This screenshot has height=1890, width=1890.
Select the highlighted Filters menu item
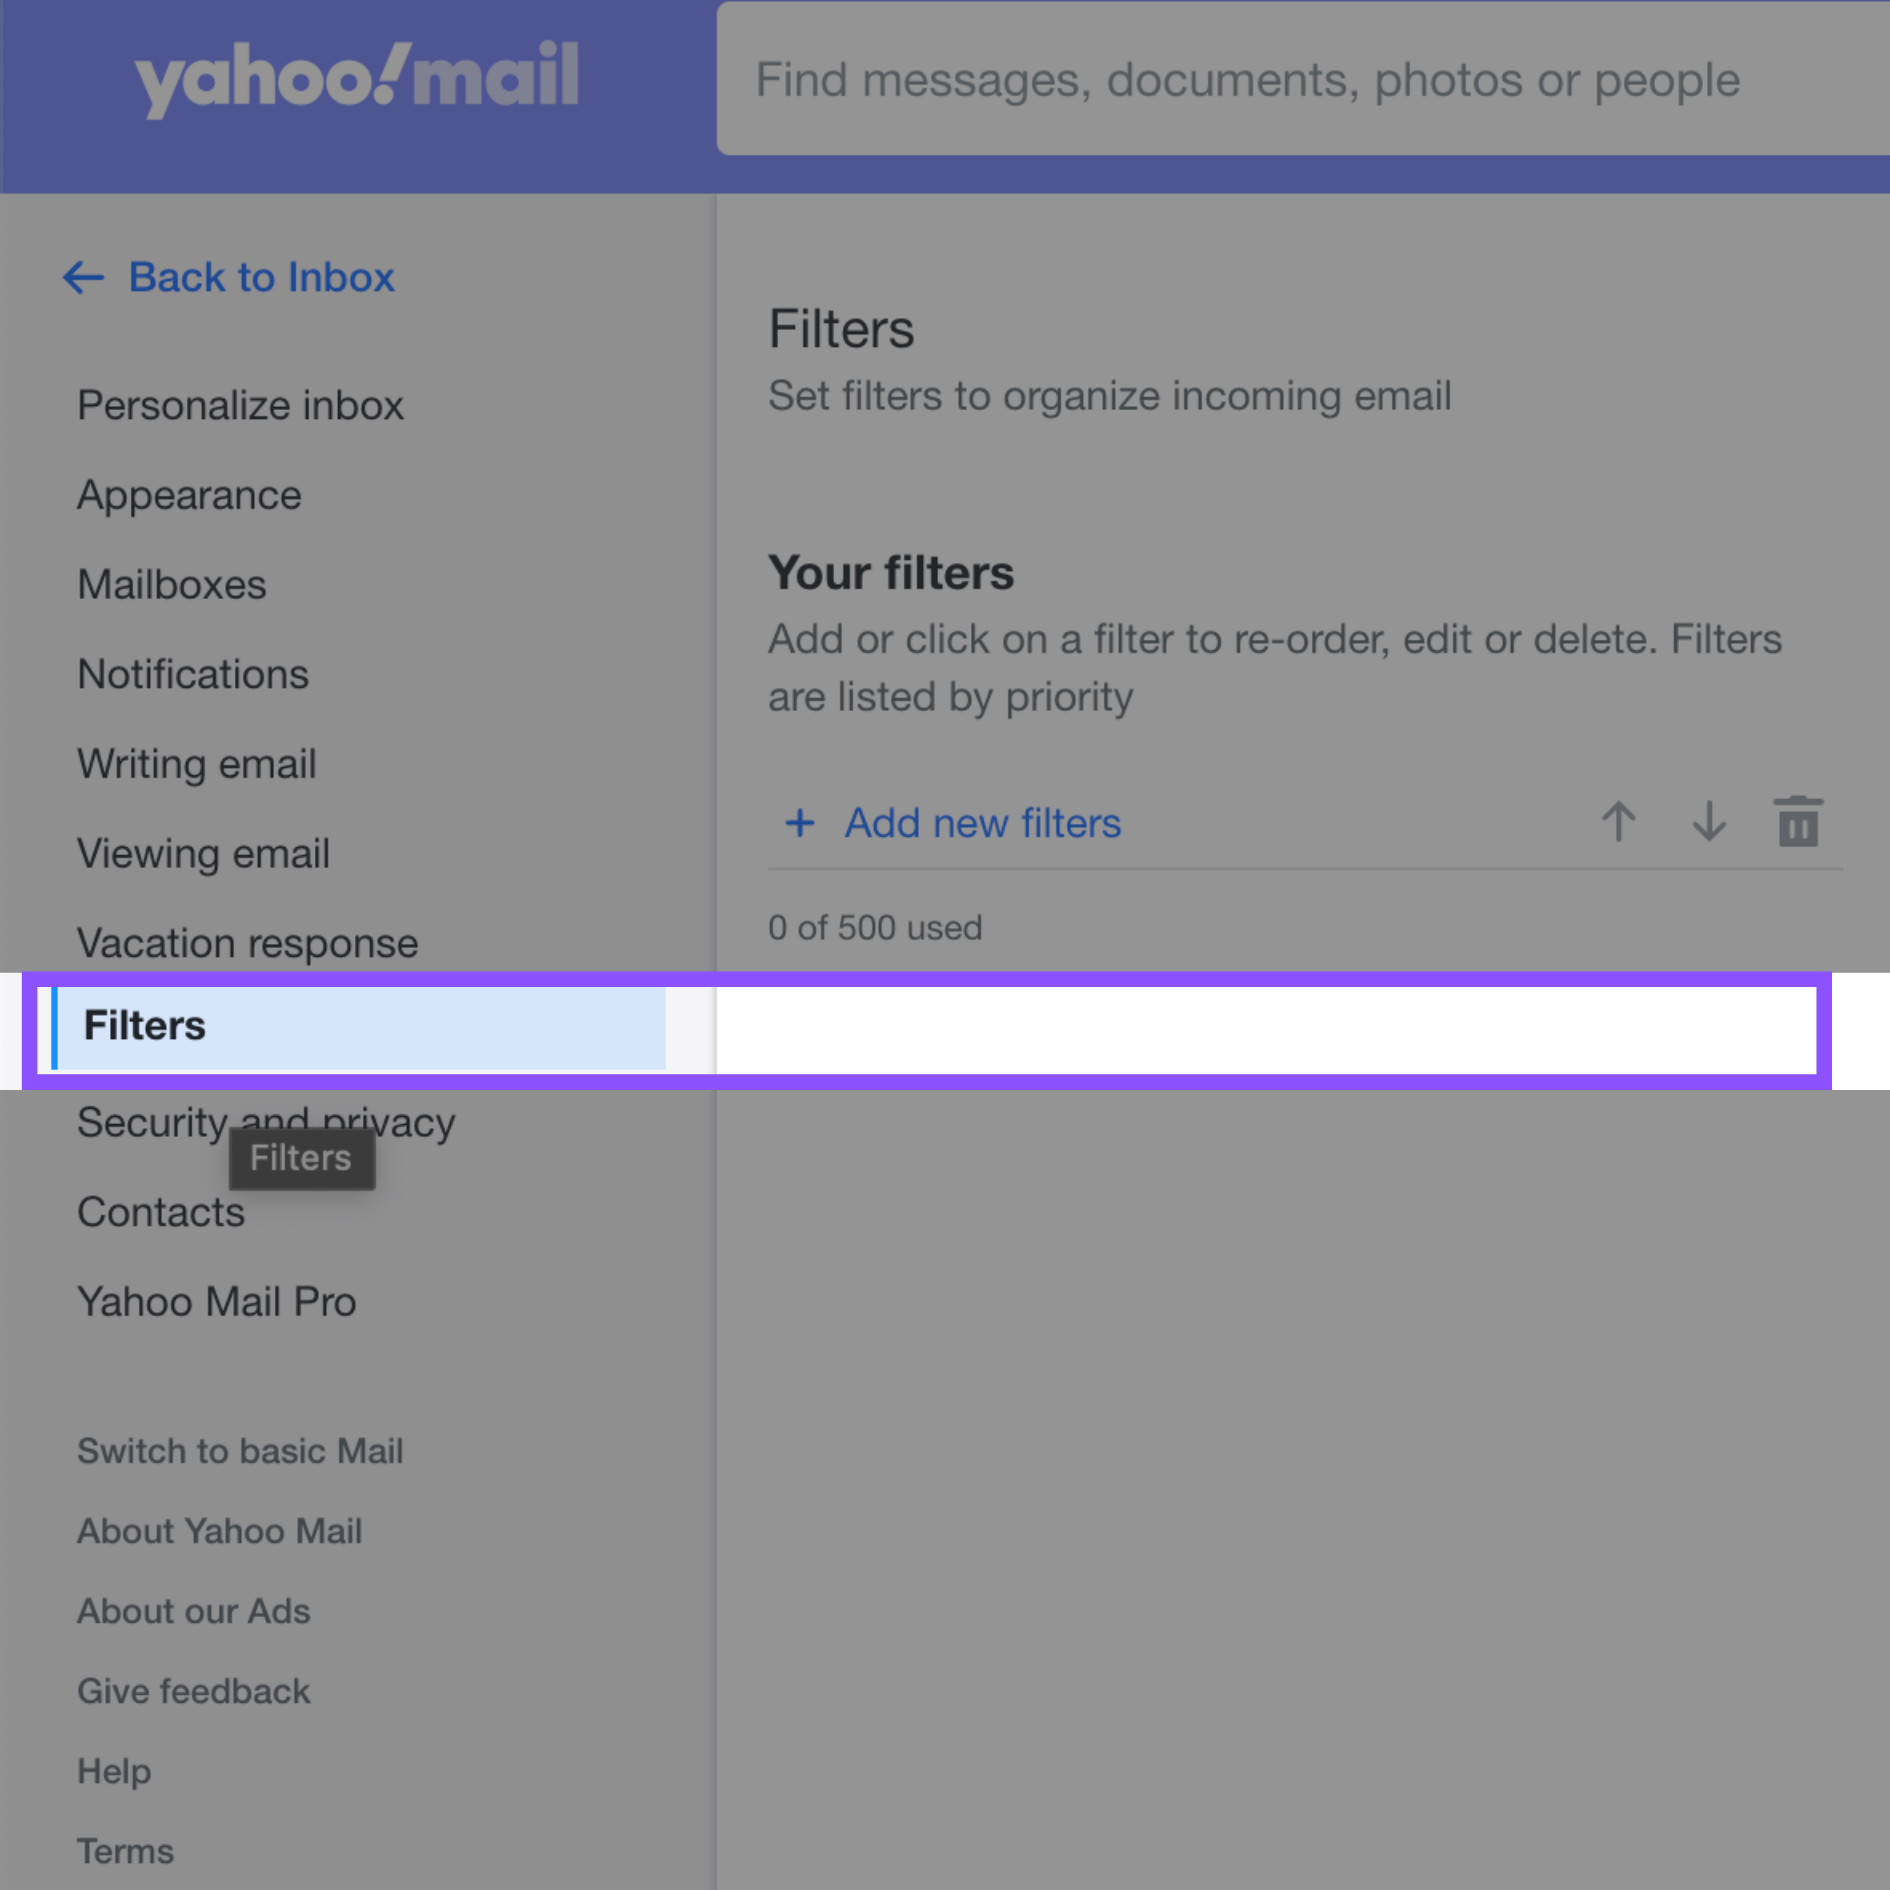point(358,1027)
